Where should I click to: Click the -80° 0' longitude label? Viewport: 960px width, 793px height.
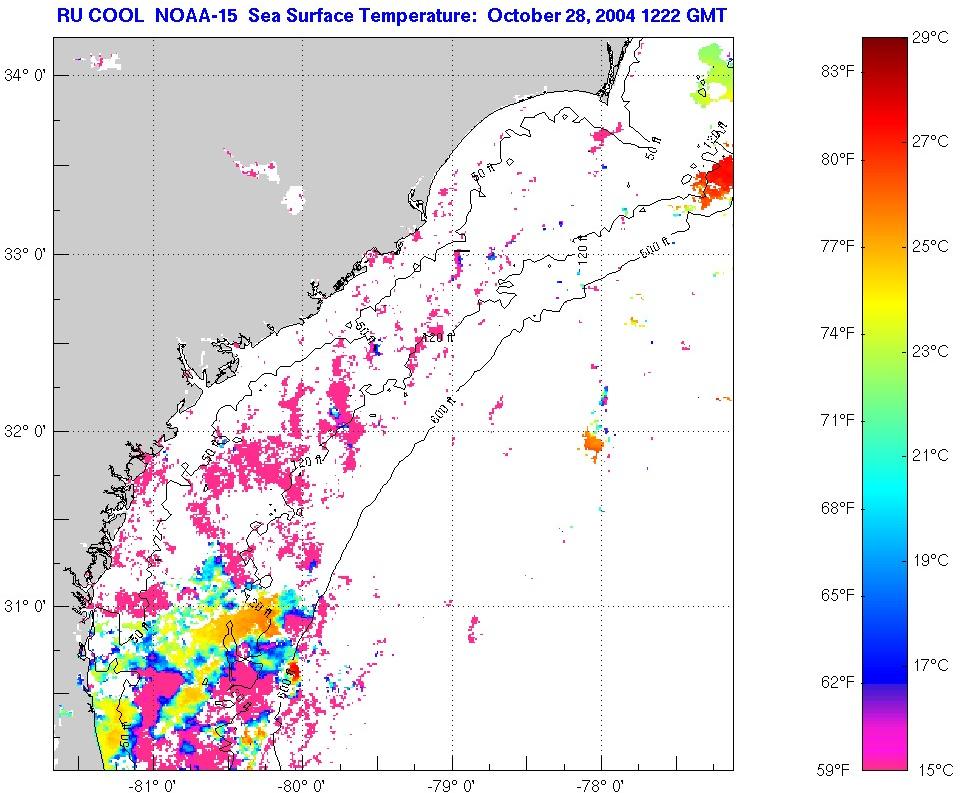click(302, 786)
